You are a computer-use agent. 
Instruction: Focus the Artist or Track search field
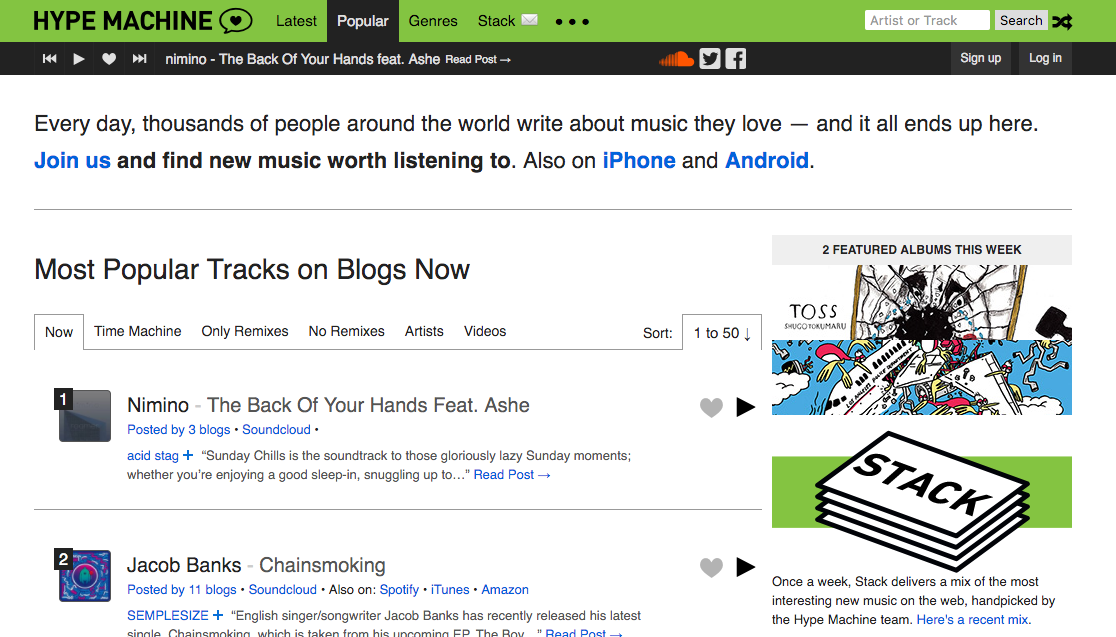(927, 21)
